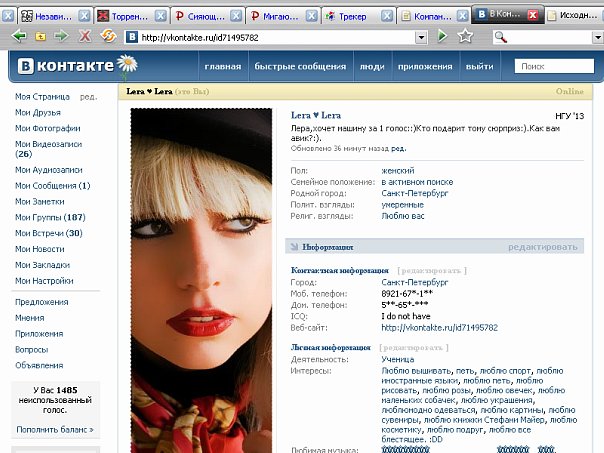
Task: Click Пополнить баланс link
Action: [54, 429]
